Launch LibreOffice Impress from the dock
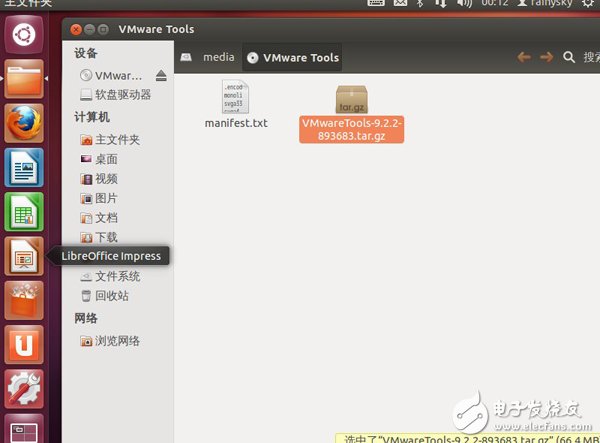This screenshot has height=443, width=600. [24, 256]
